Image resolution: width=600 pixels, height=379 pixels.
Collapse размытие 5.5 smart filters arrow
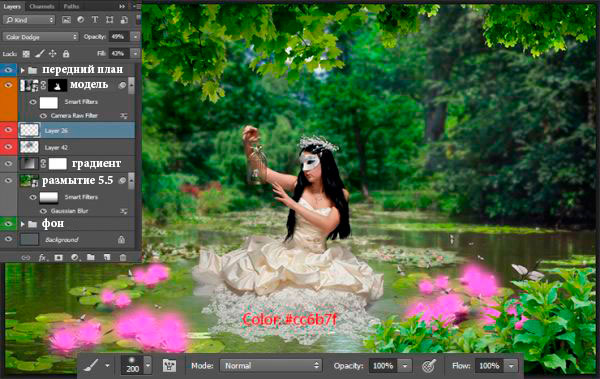131,181
